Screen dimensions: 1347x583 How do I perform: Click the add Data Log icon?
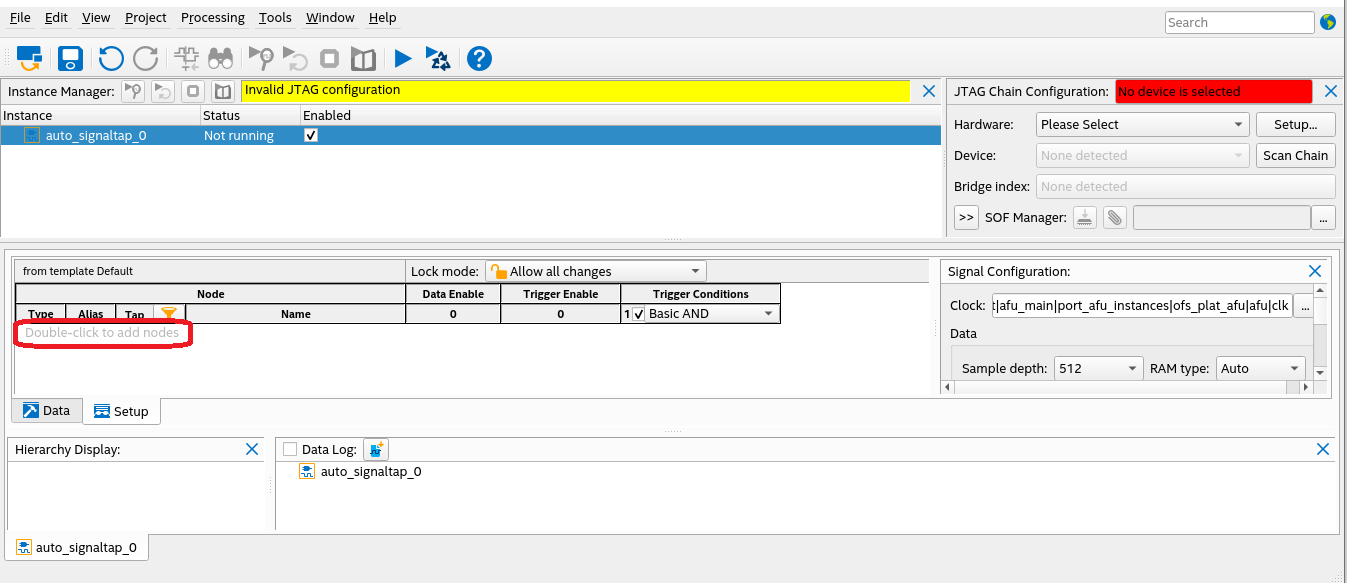point(375,450)
